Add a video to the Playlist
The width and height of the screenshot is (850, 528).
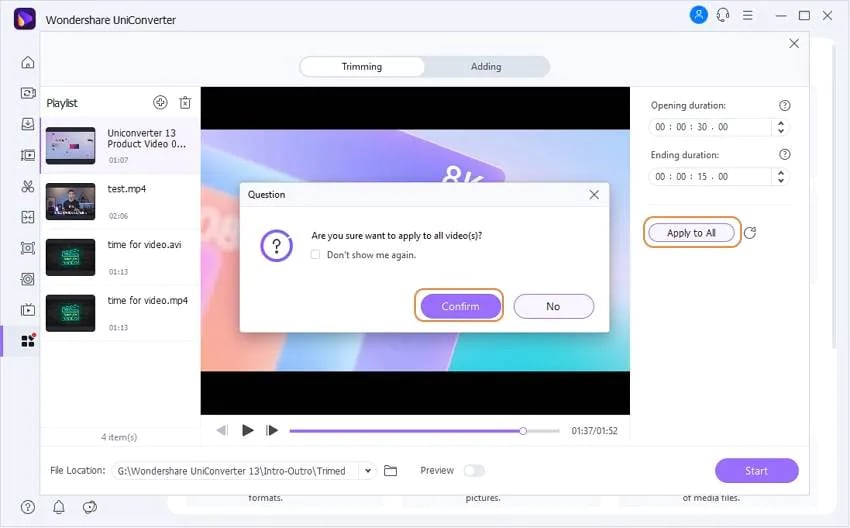(160, 102)
